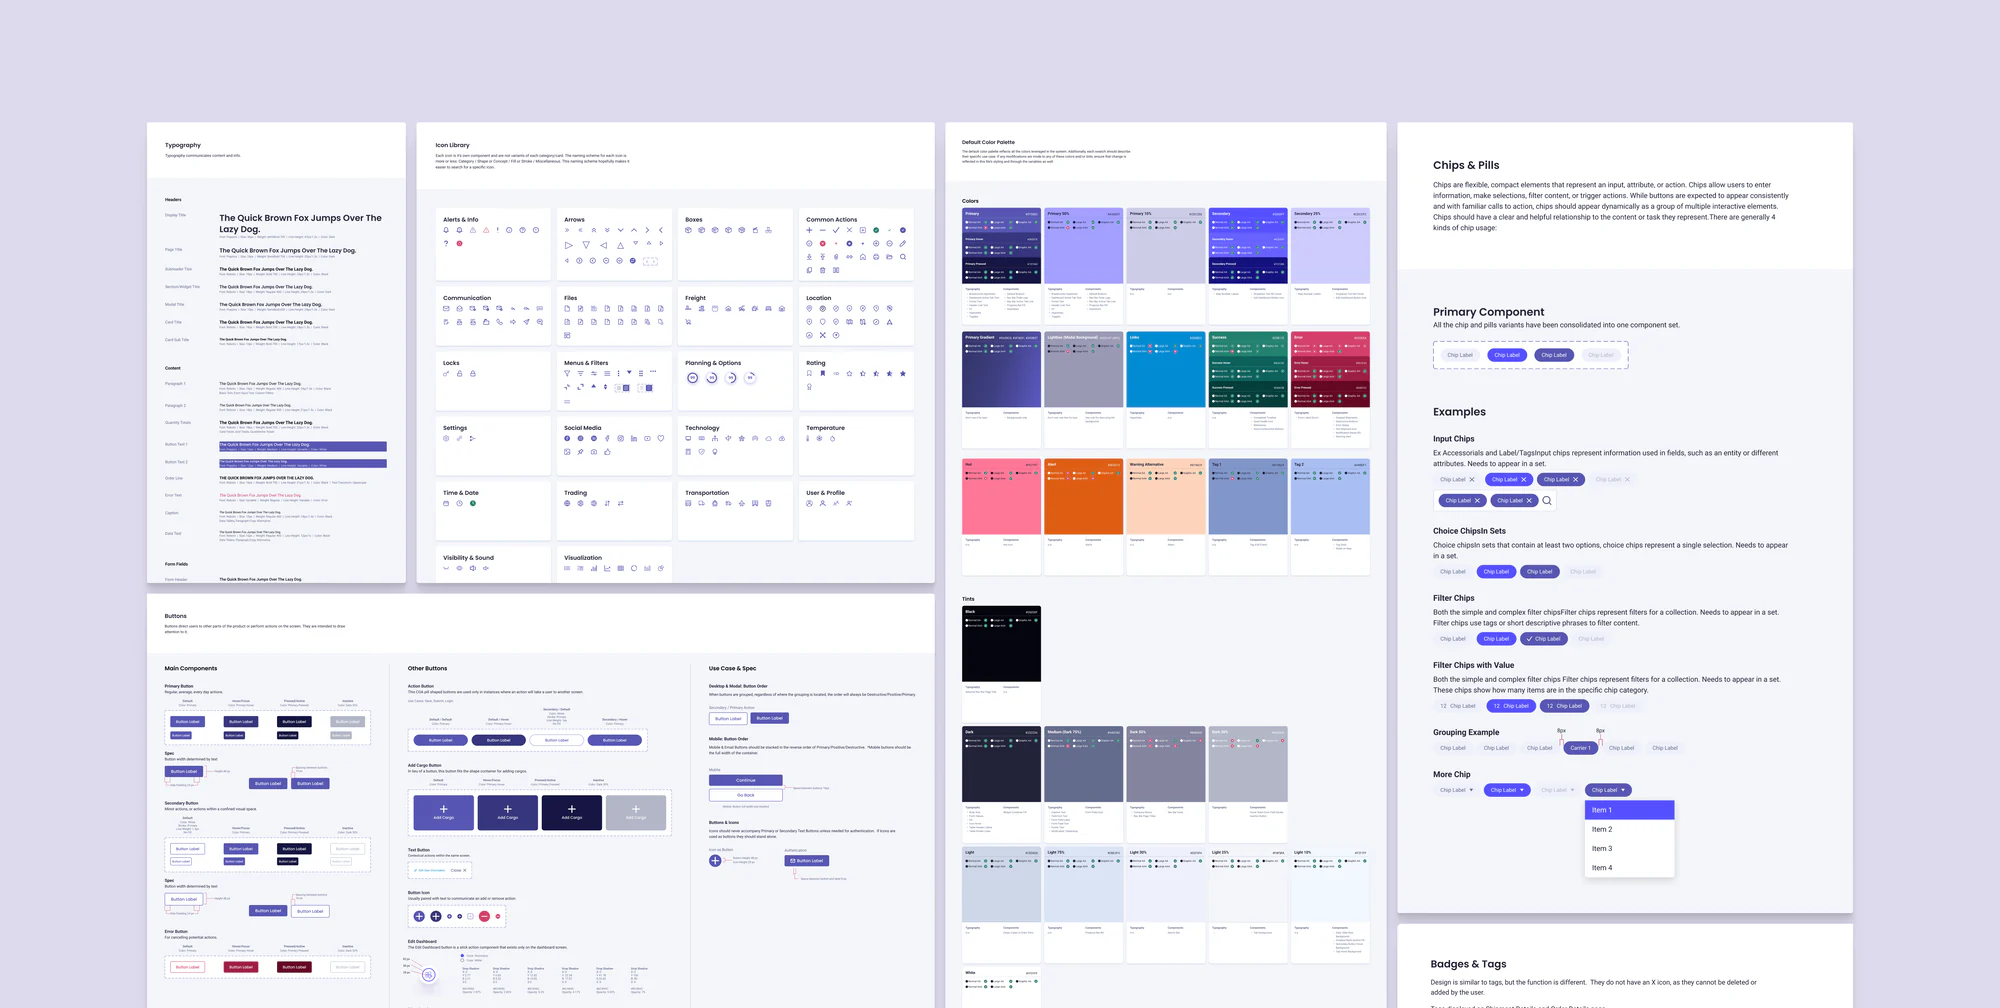Toggle bright blue '12 Chip Label' filter chip
The image size is (2000, 1008).
1511,706
